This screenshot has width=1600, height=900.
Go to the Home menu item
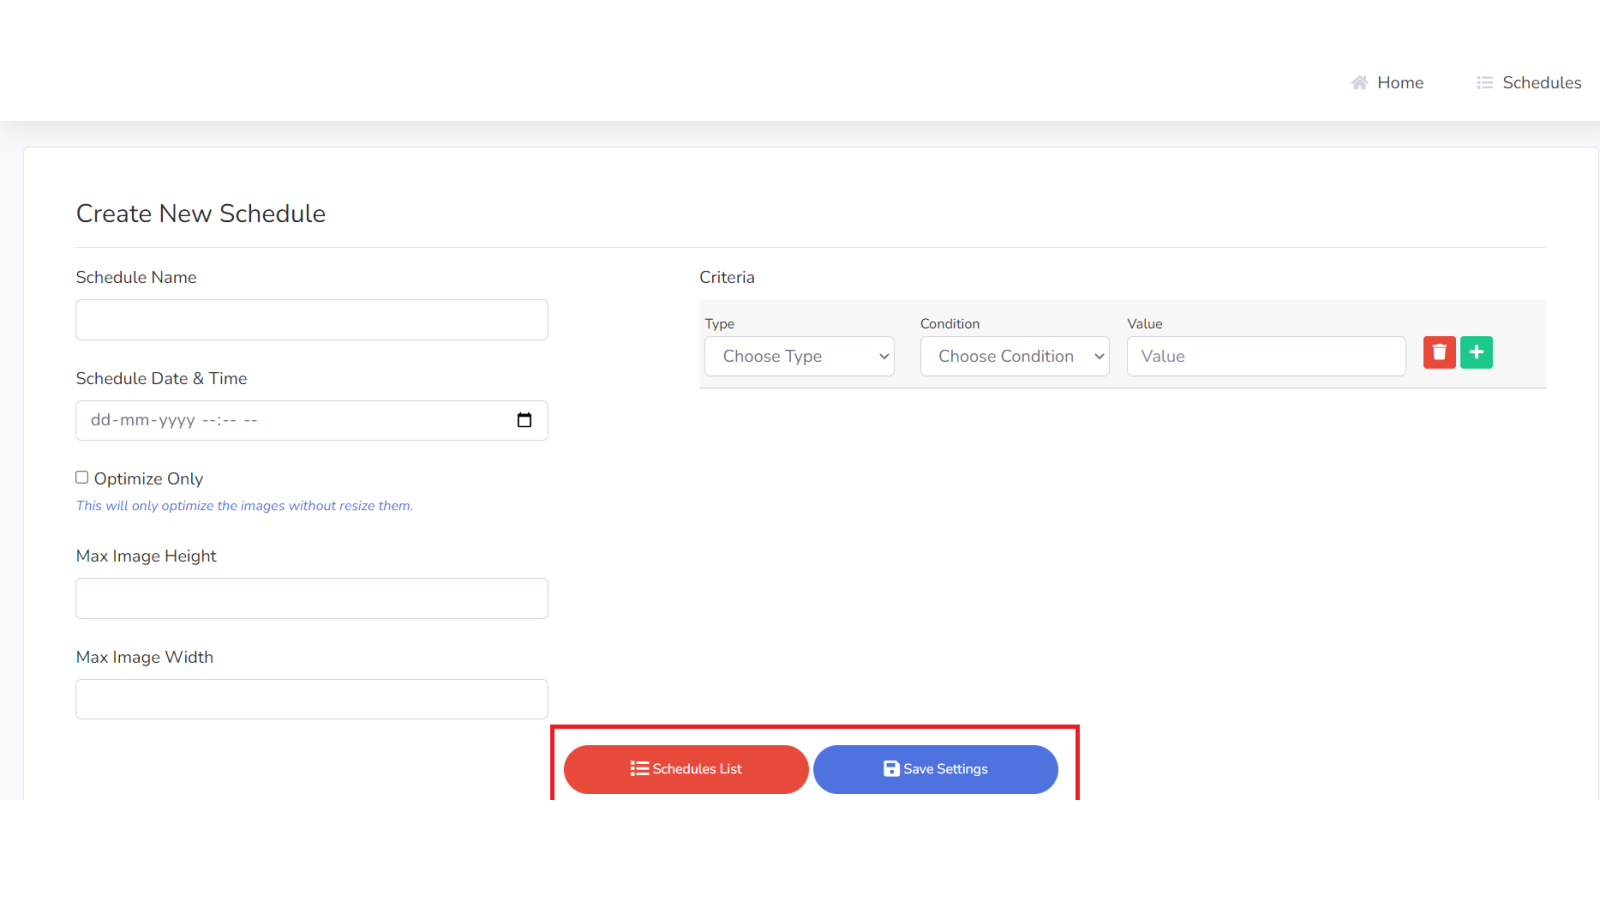(1399, 83)
